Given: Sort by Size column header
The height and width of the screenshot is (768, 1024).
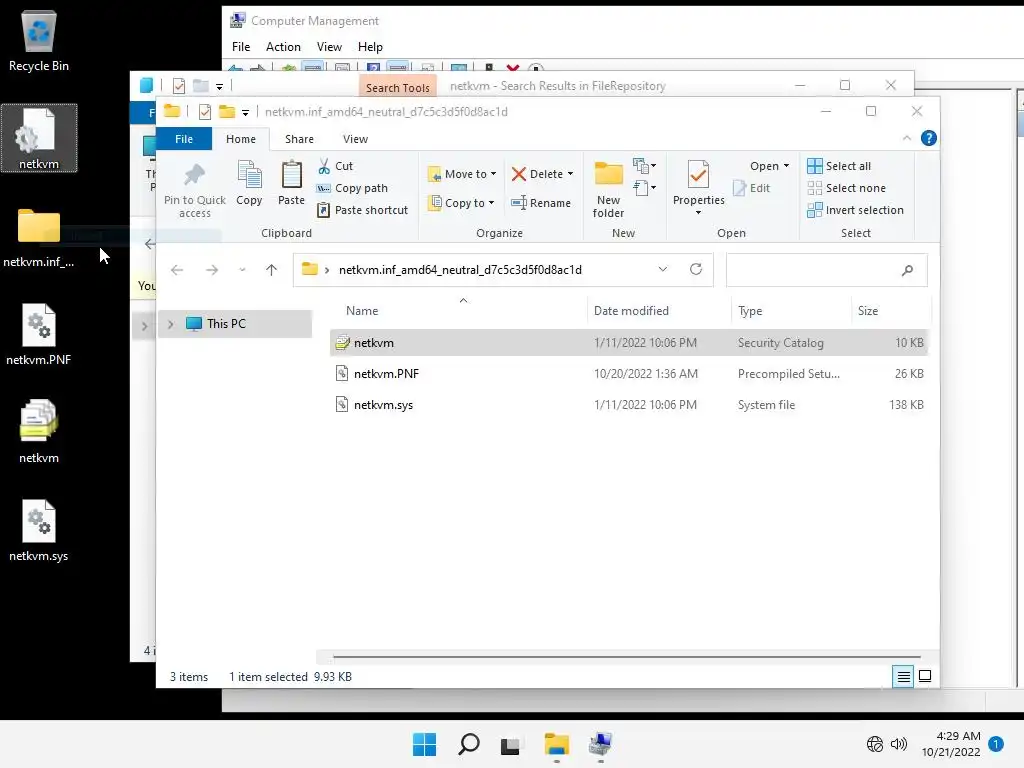Looking at the screenshot, I should click(891, 311).
